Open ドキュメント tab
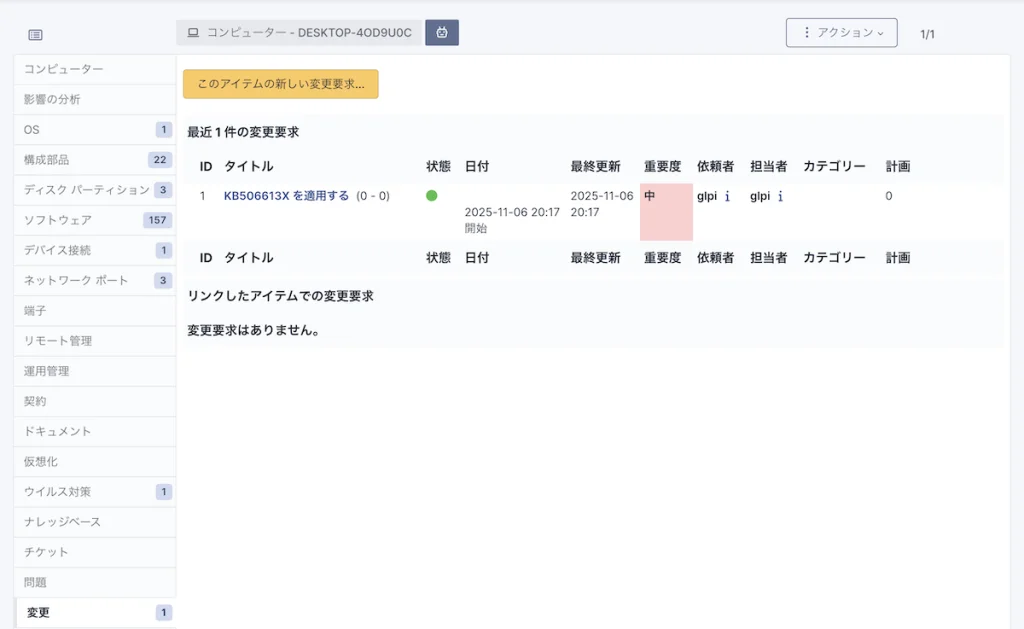Screen dimensions: 1024x629 95,431
